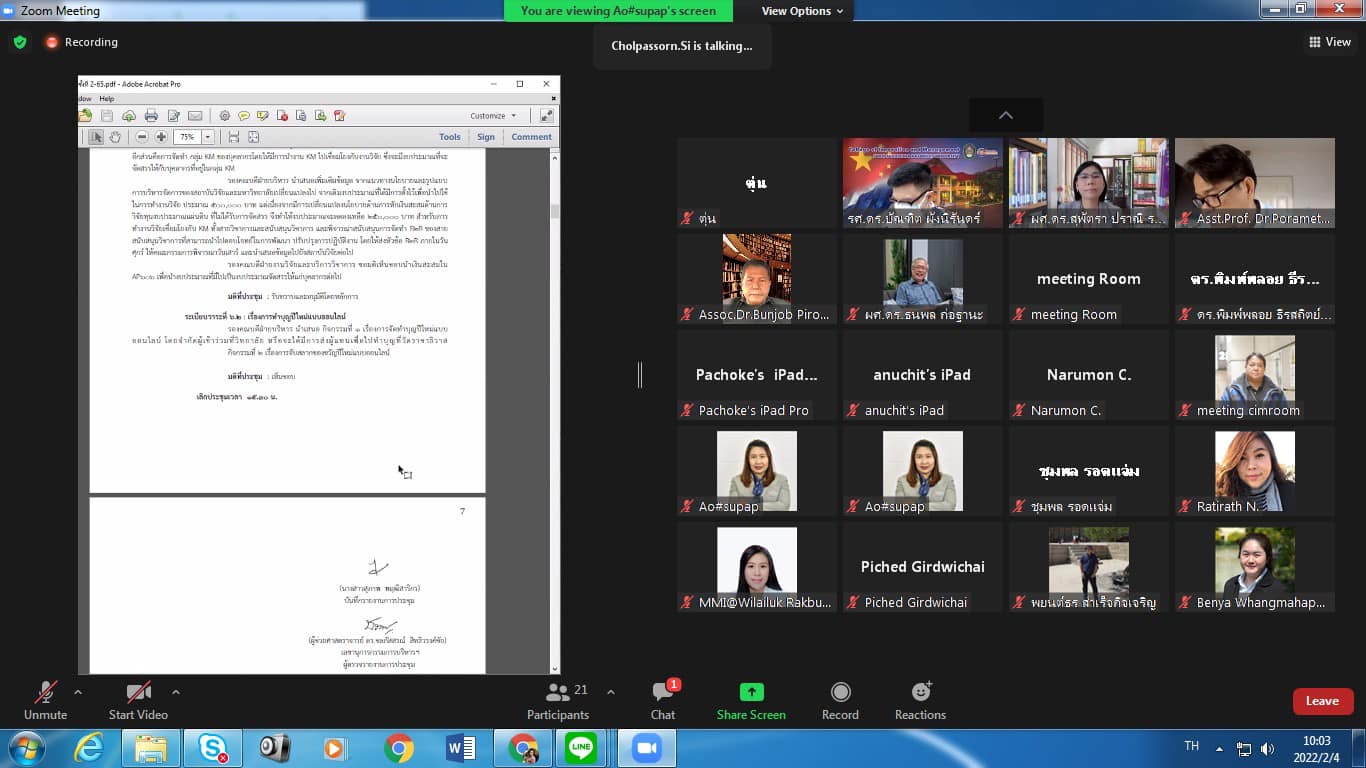Viewport: 1366px width, 768px height.
Task: Open the 75% zoom level dropdown
Action: [208, 137]
